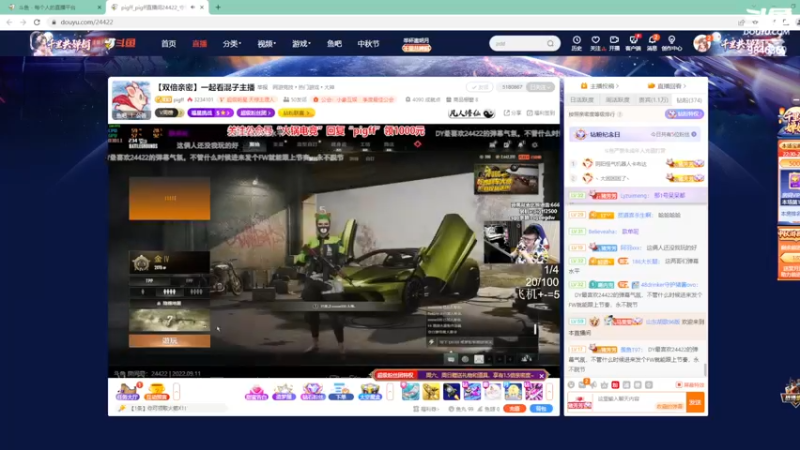Open the purple 超级粉丝团 button
Screen dimensions: 800x450
click(x=255, y=113)
